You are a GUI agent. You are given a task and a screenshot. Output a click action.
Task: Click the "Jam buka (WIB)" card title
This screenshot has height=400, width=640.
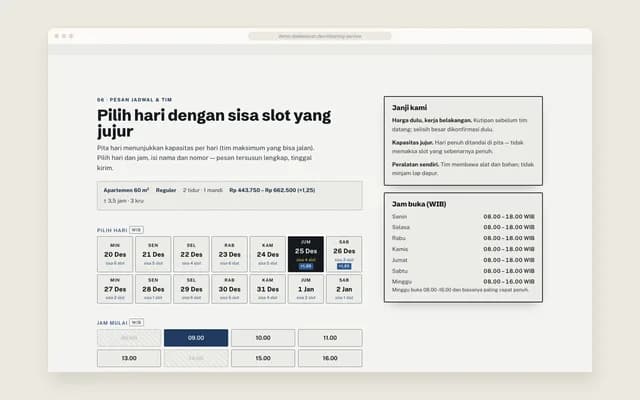(419, 204)
